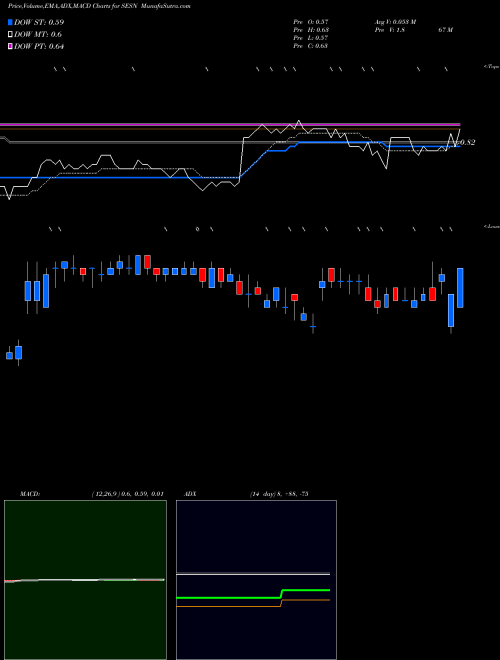Click the blue DOW ST legend swatch
This screenshot has width=500, height=660.
10,22
